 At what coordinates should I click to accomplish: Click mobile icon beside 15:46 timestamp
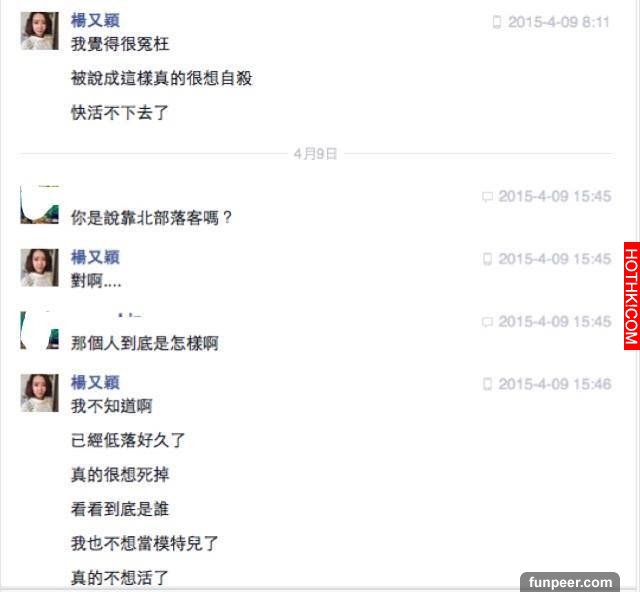point(487,384)
